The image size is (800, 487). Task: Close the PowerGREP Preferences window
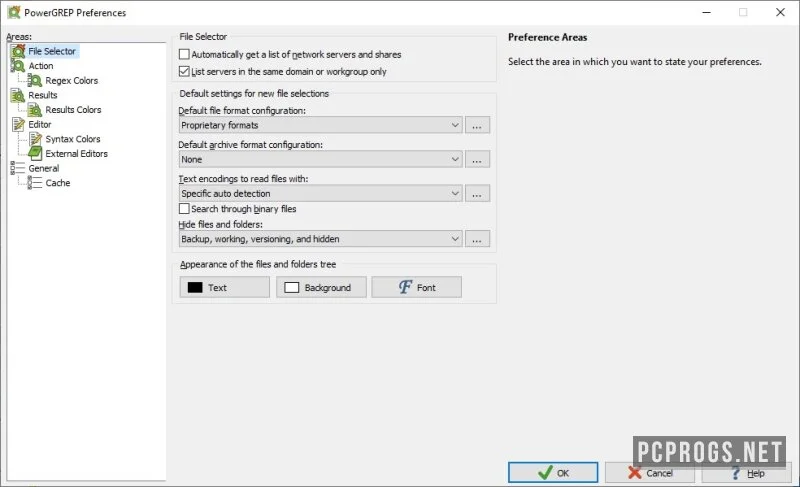coord(780,12)
